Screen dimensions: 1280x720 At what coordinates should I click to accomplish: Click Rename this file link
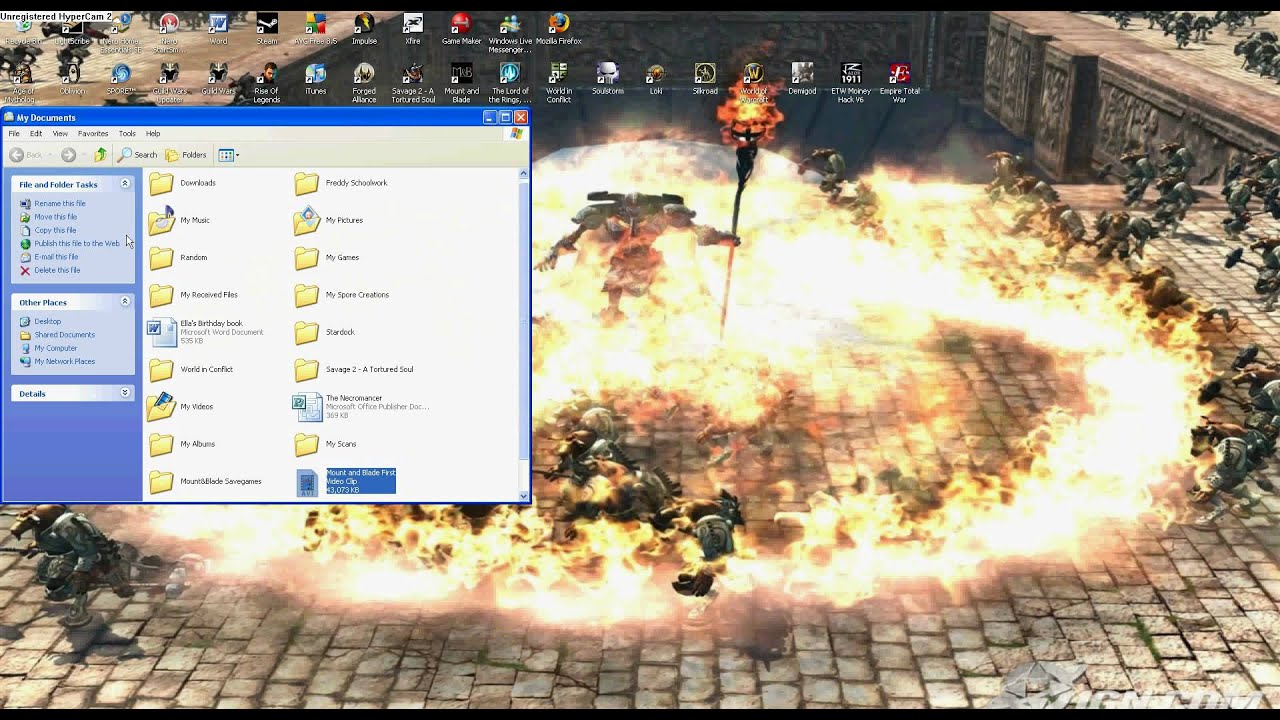(x=60, y=203)
